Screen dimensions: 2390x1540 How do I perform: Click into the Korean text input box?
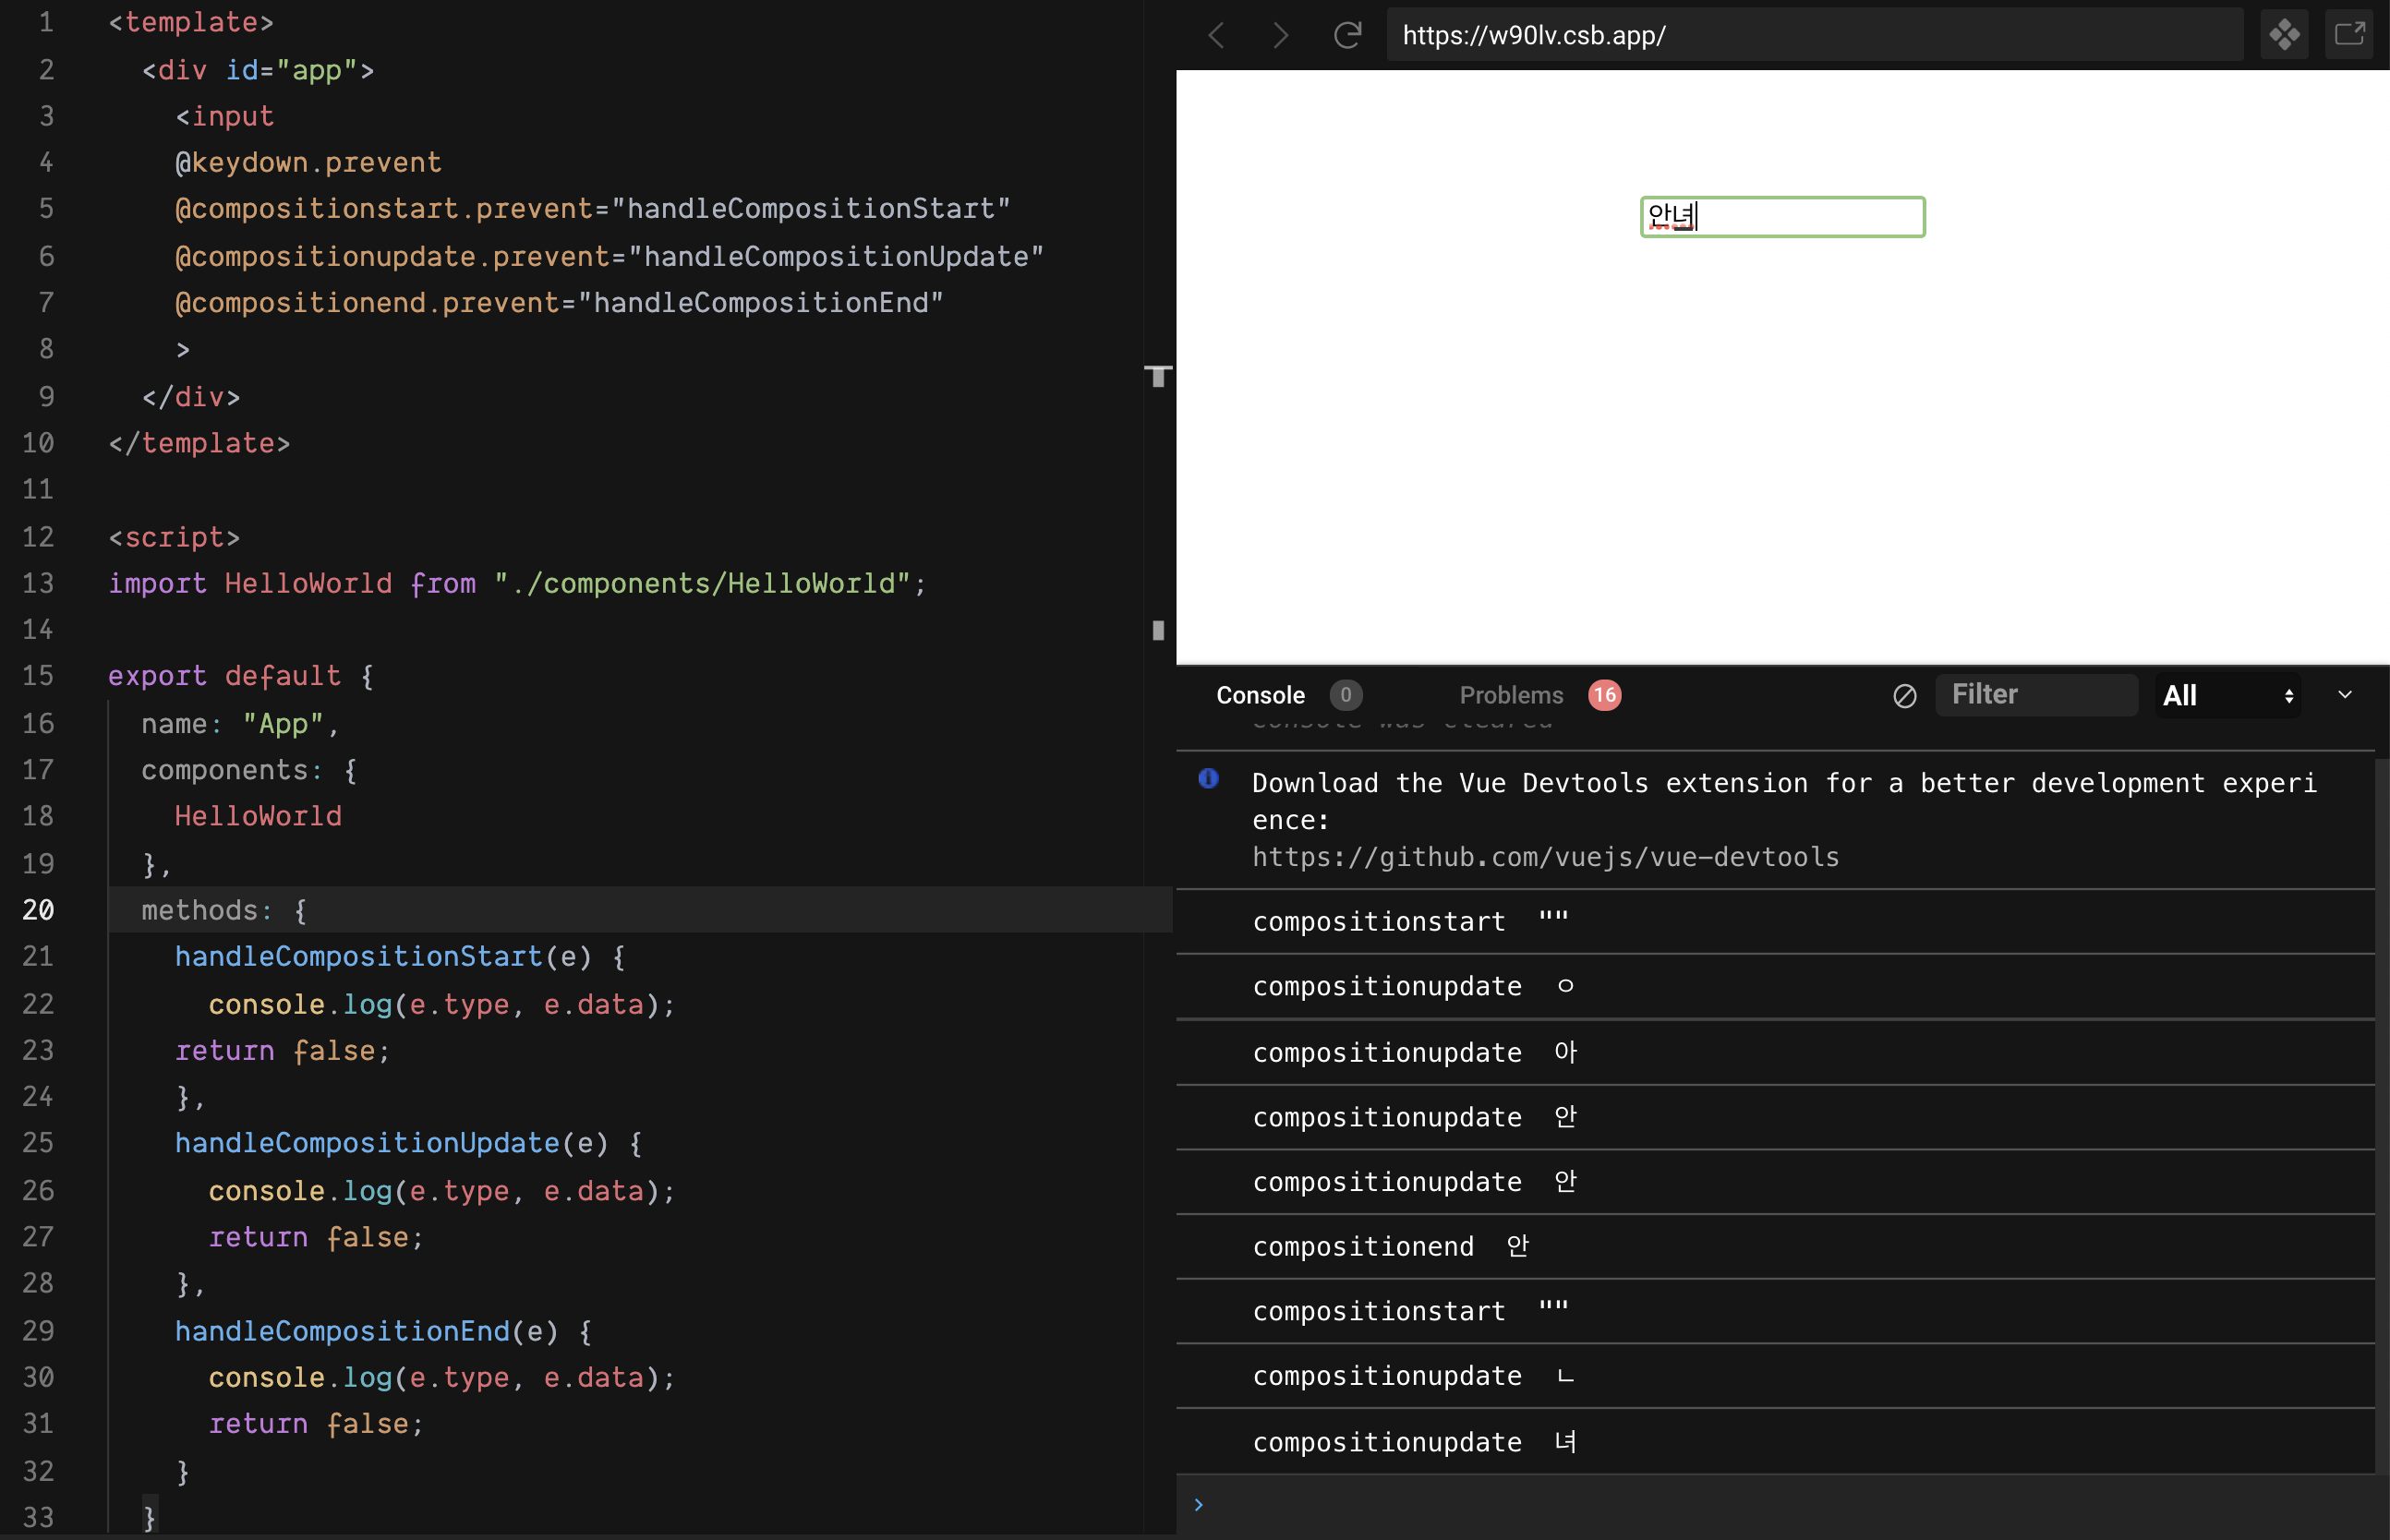tap(1782, 217)
